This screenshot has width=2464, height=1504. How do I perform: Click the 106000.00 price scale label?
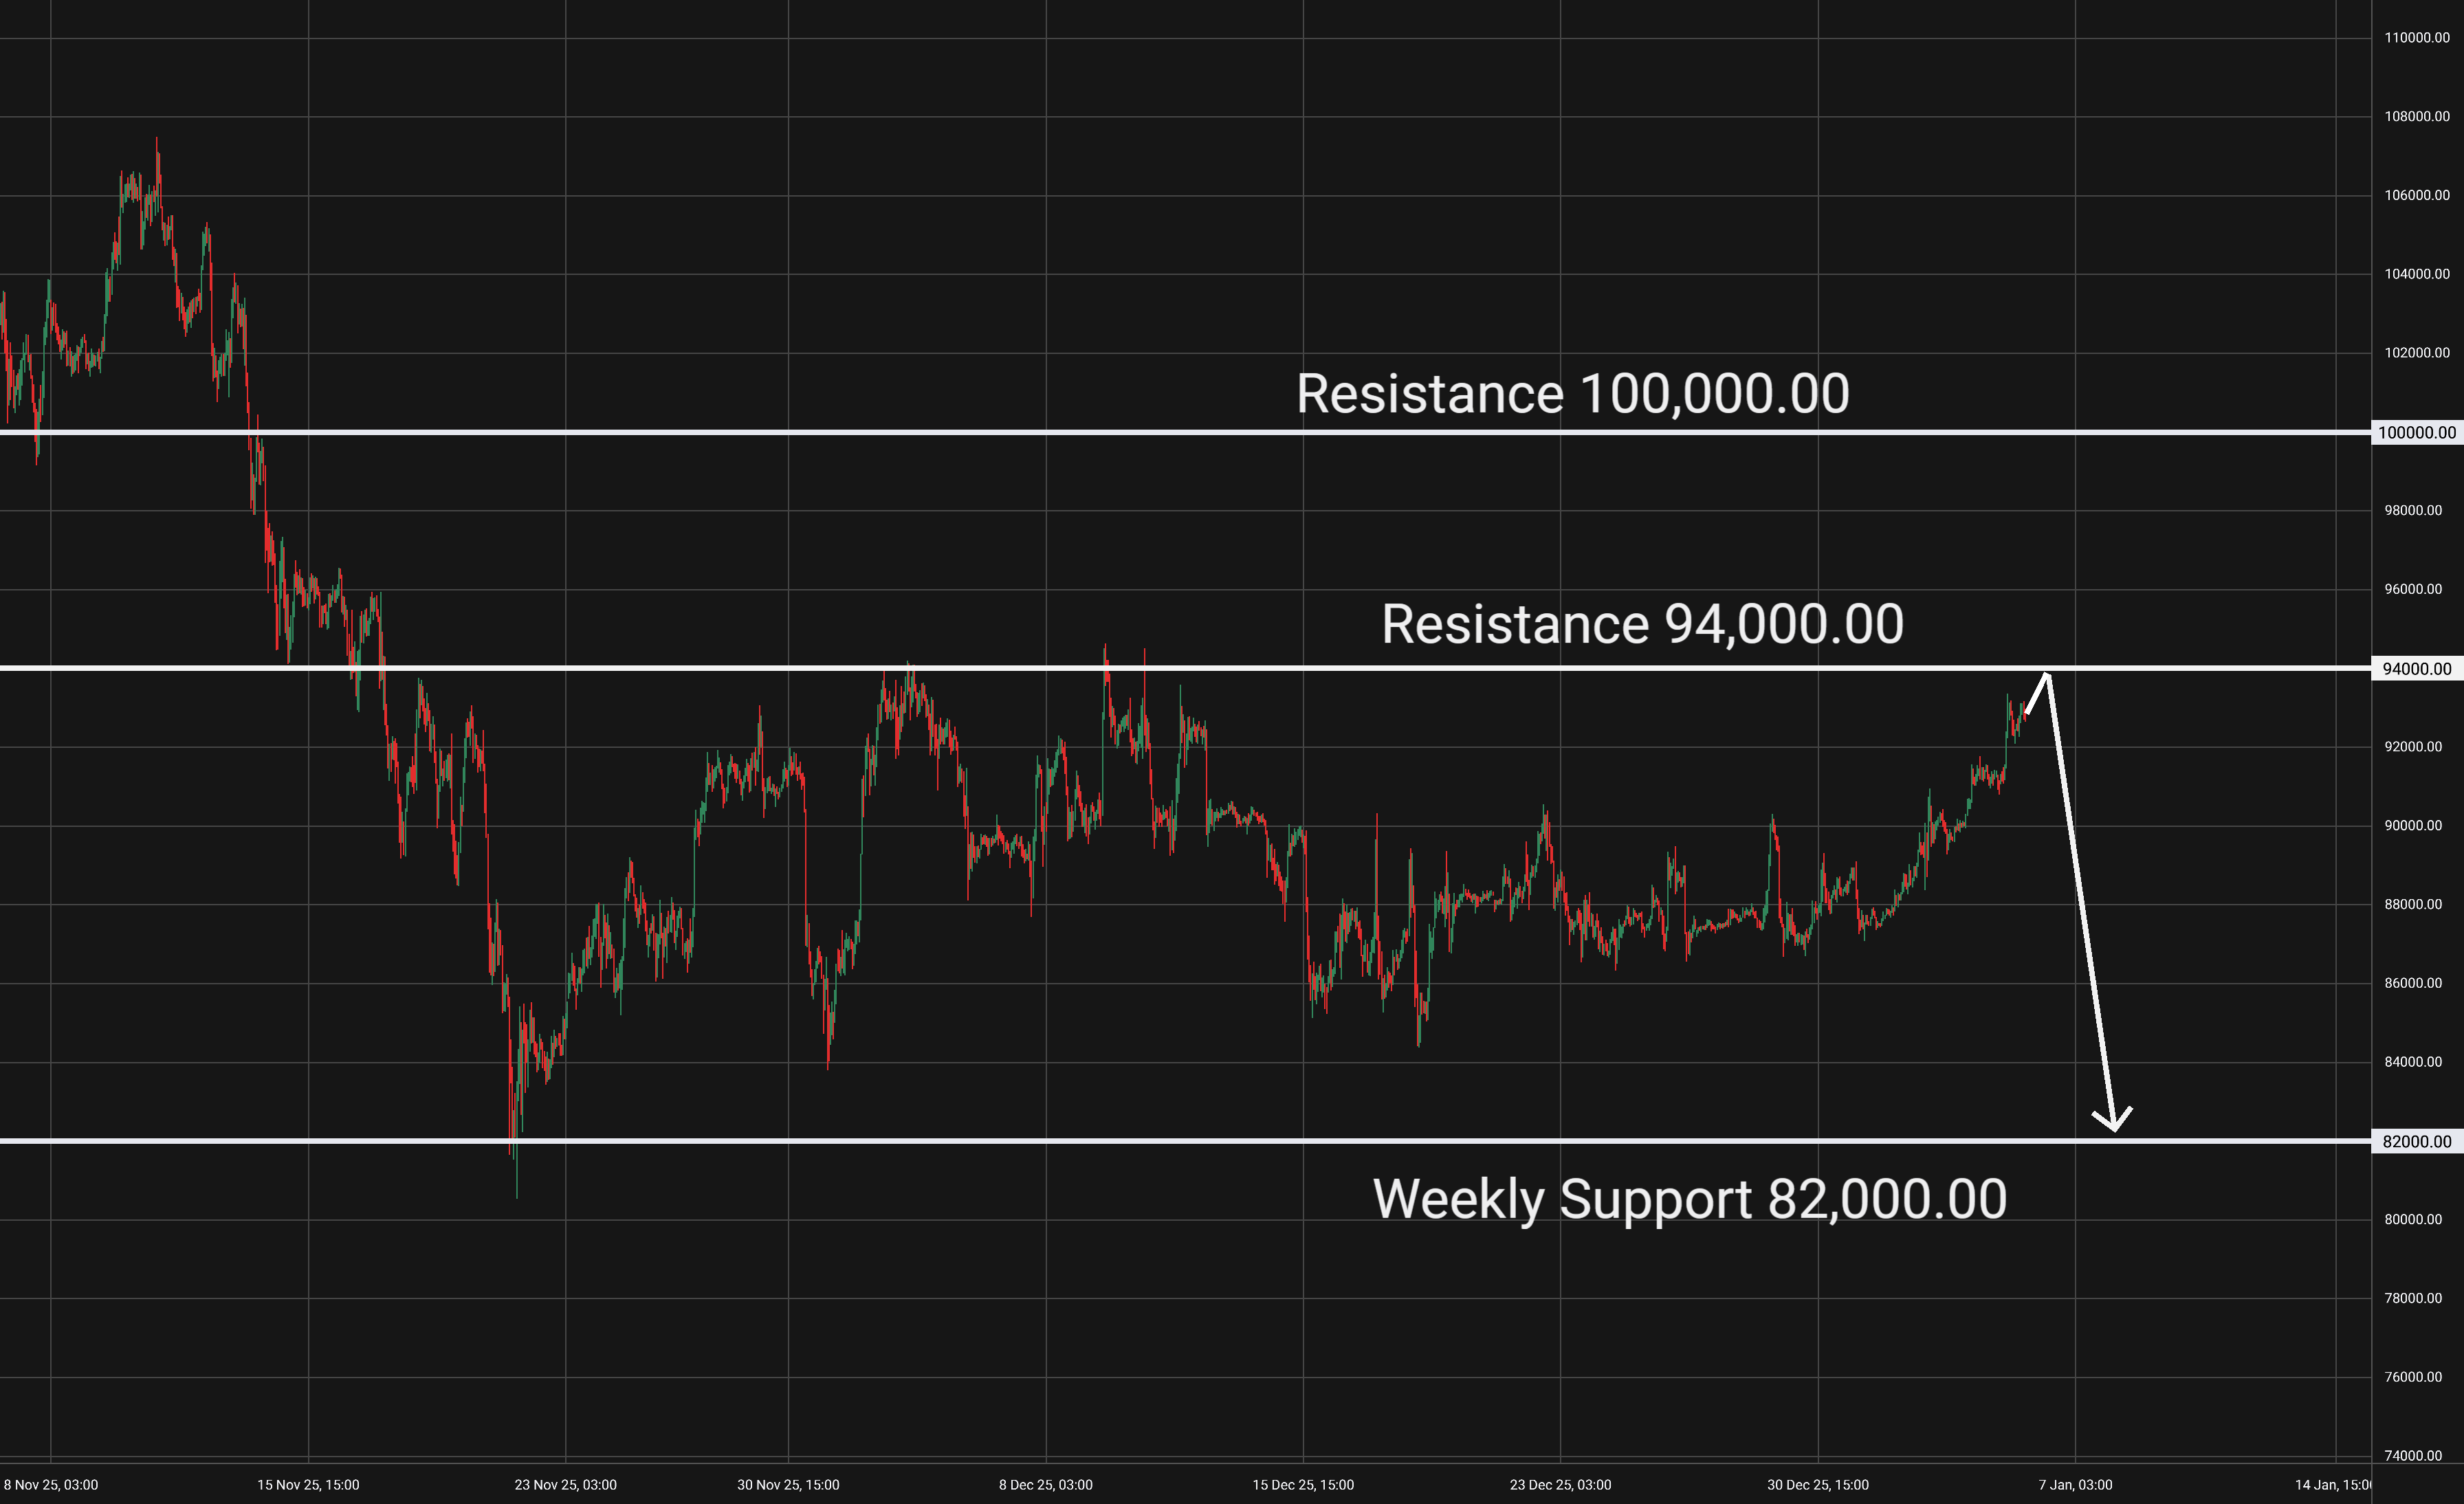2416,196
